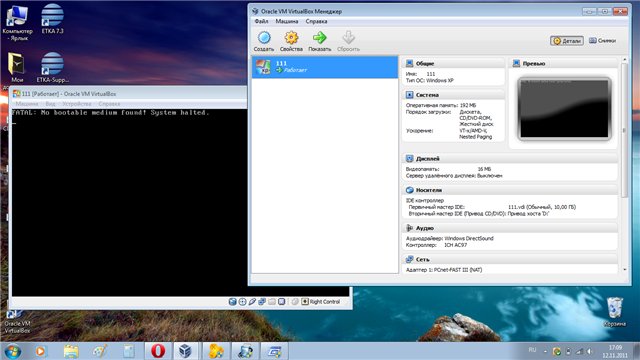Click optical disc icon in VM status bar
The height and width of the screenshot is (360, 640).
[242, 302]
